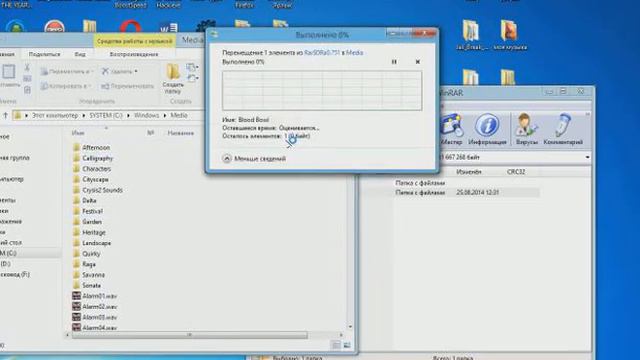This screenshot has height=360, width=640.
Task: Select the Calligraphy folder
Action: tap(93, 158)
